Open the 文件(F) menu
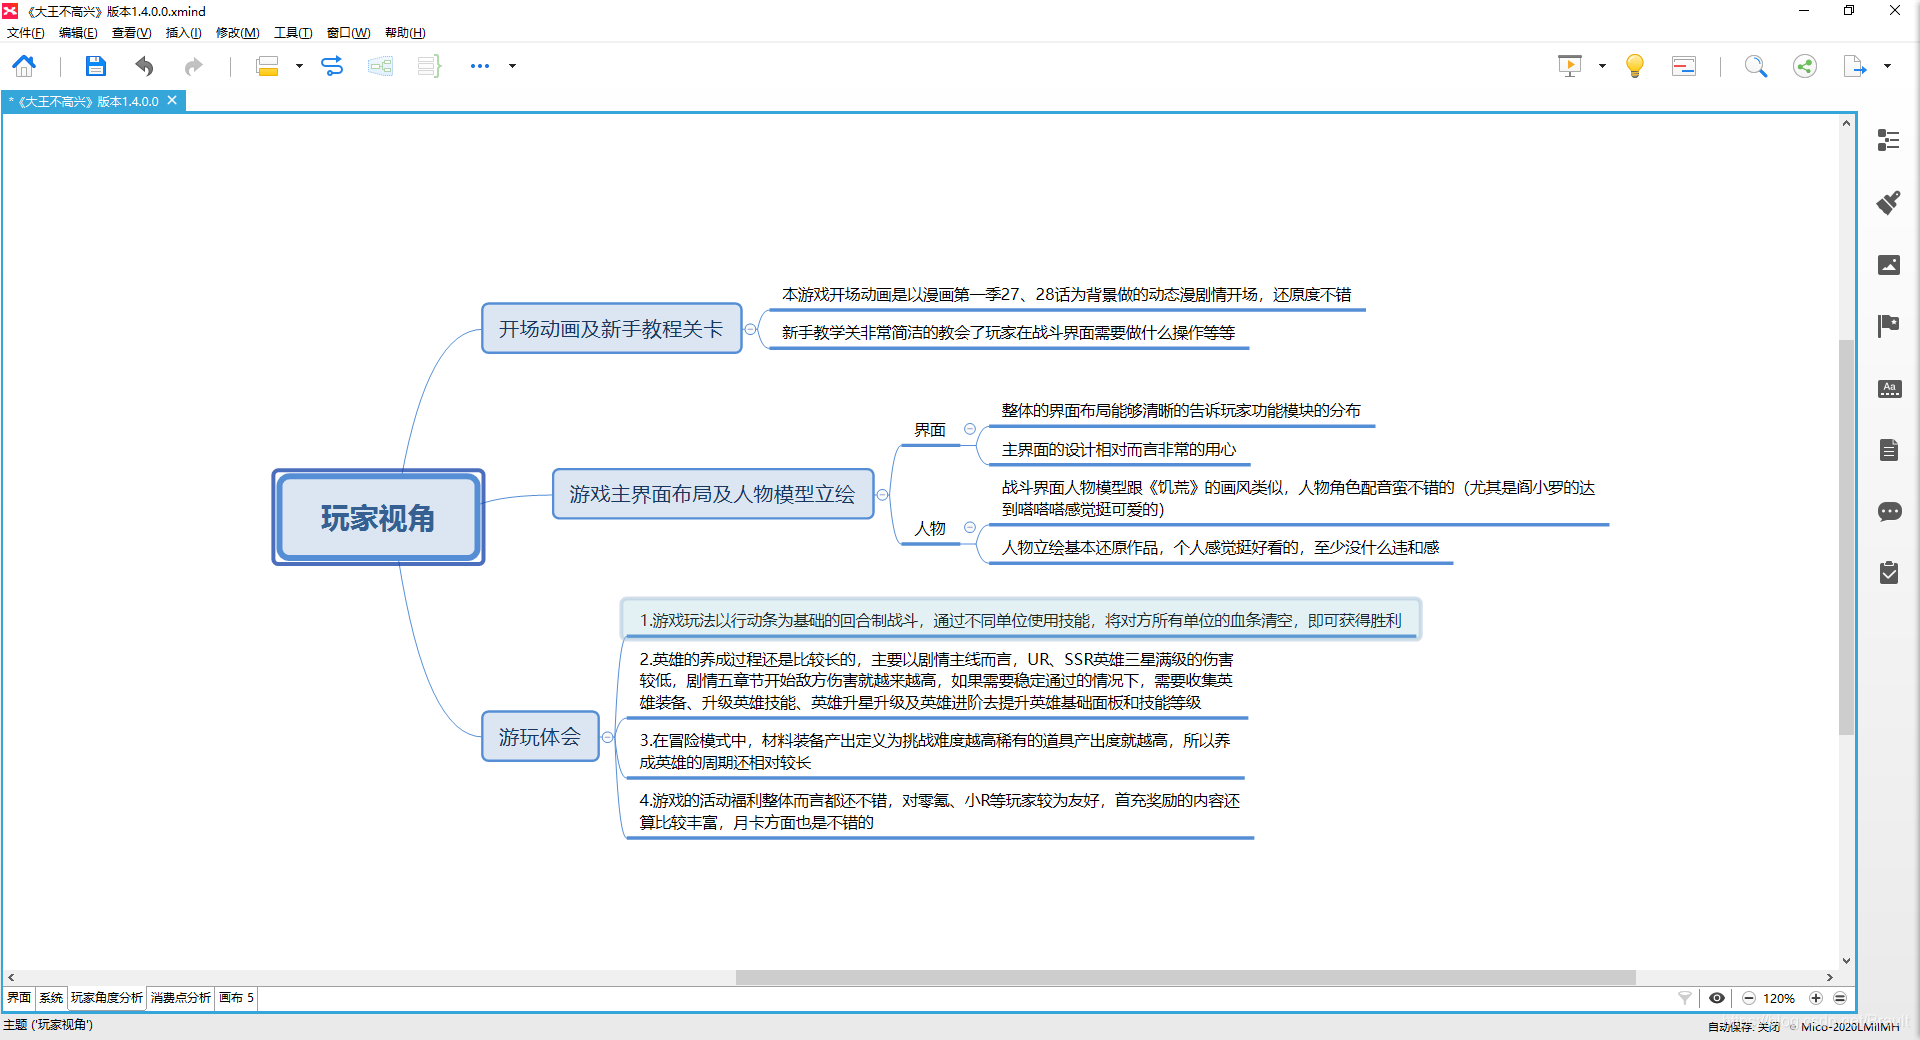Viewport: 1920px width, 1040px height. (x=26, y=33)
